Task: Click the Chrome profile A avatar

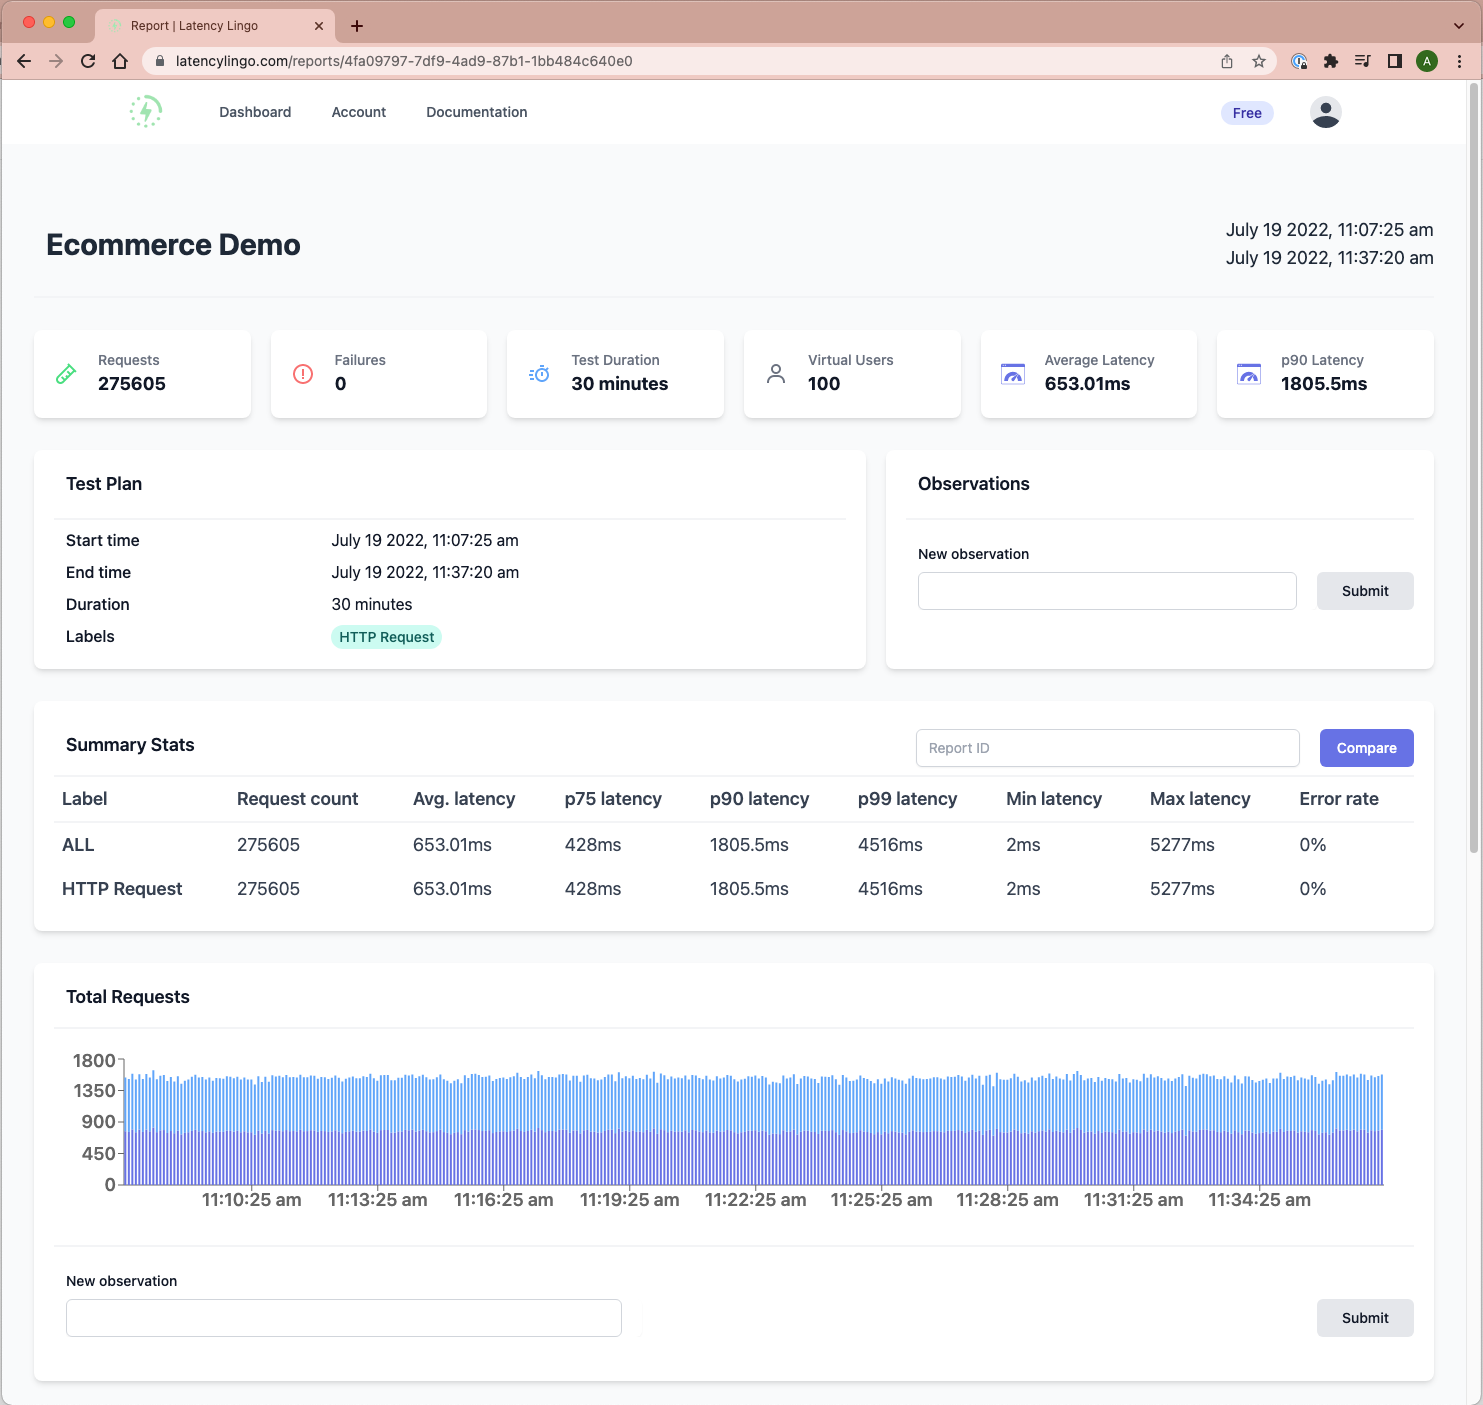Action: (1427, 61)
